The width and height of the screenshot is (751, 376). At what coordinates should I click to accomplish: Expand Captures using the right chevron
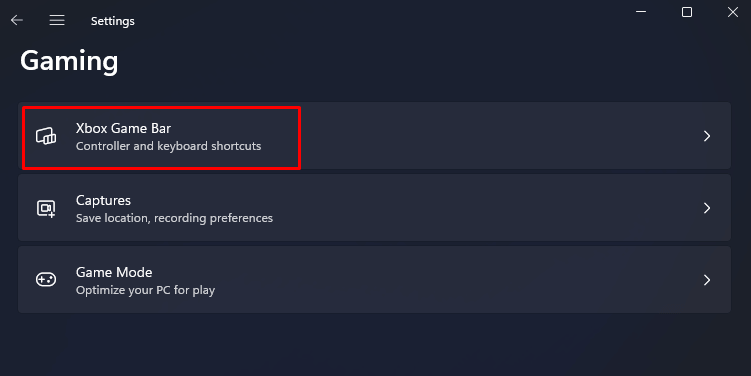click(707, 208)
